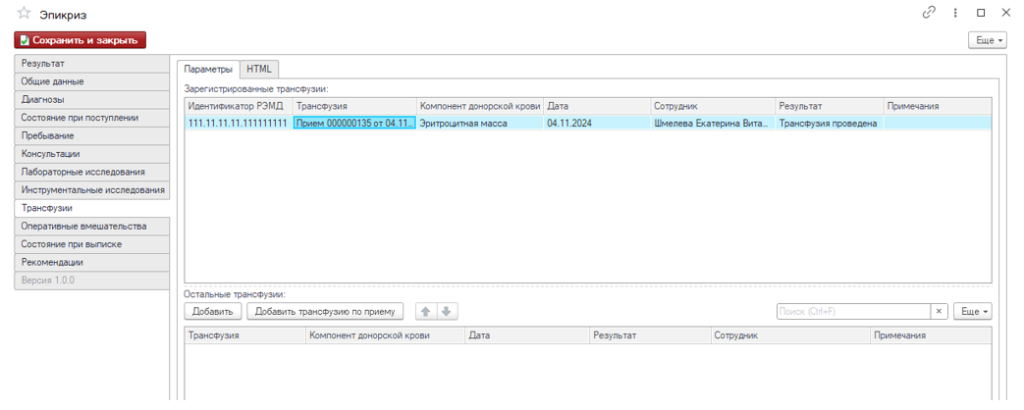Click Компонент донорской крови header in registered table

tap(480, 106)
